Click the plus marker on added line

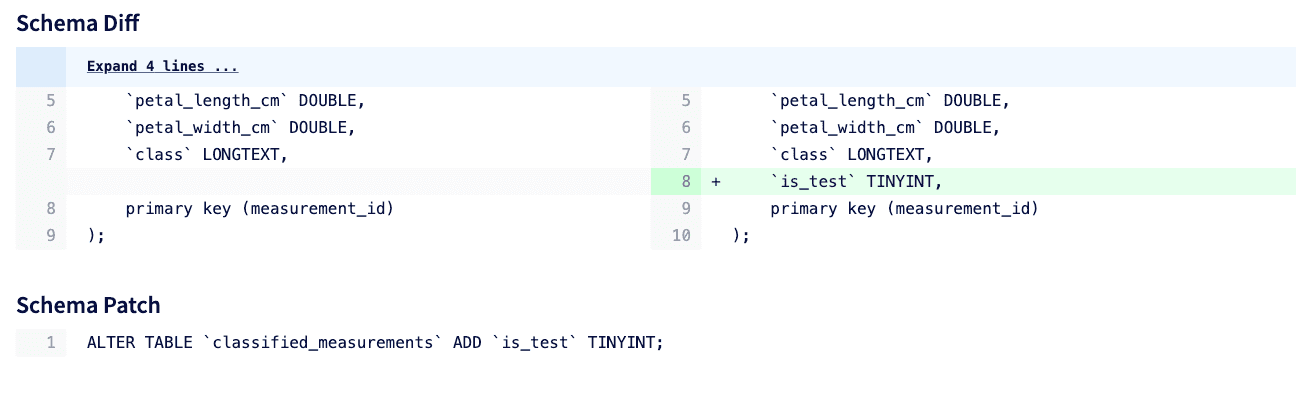click(716, 182)
